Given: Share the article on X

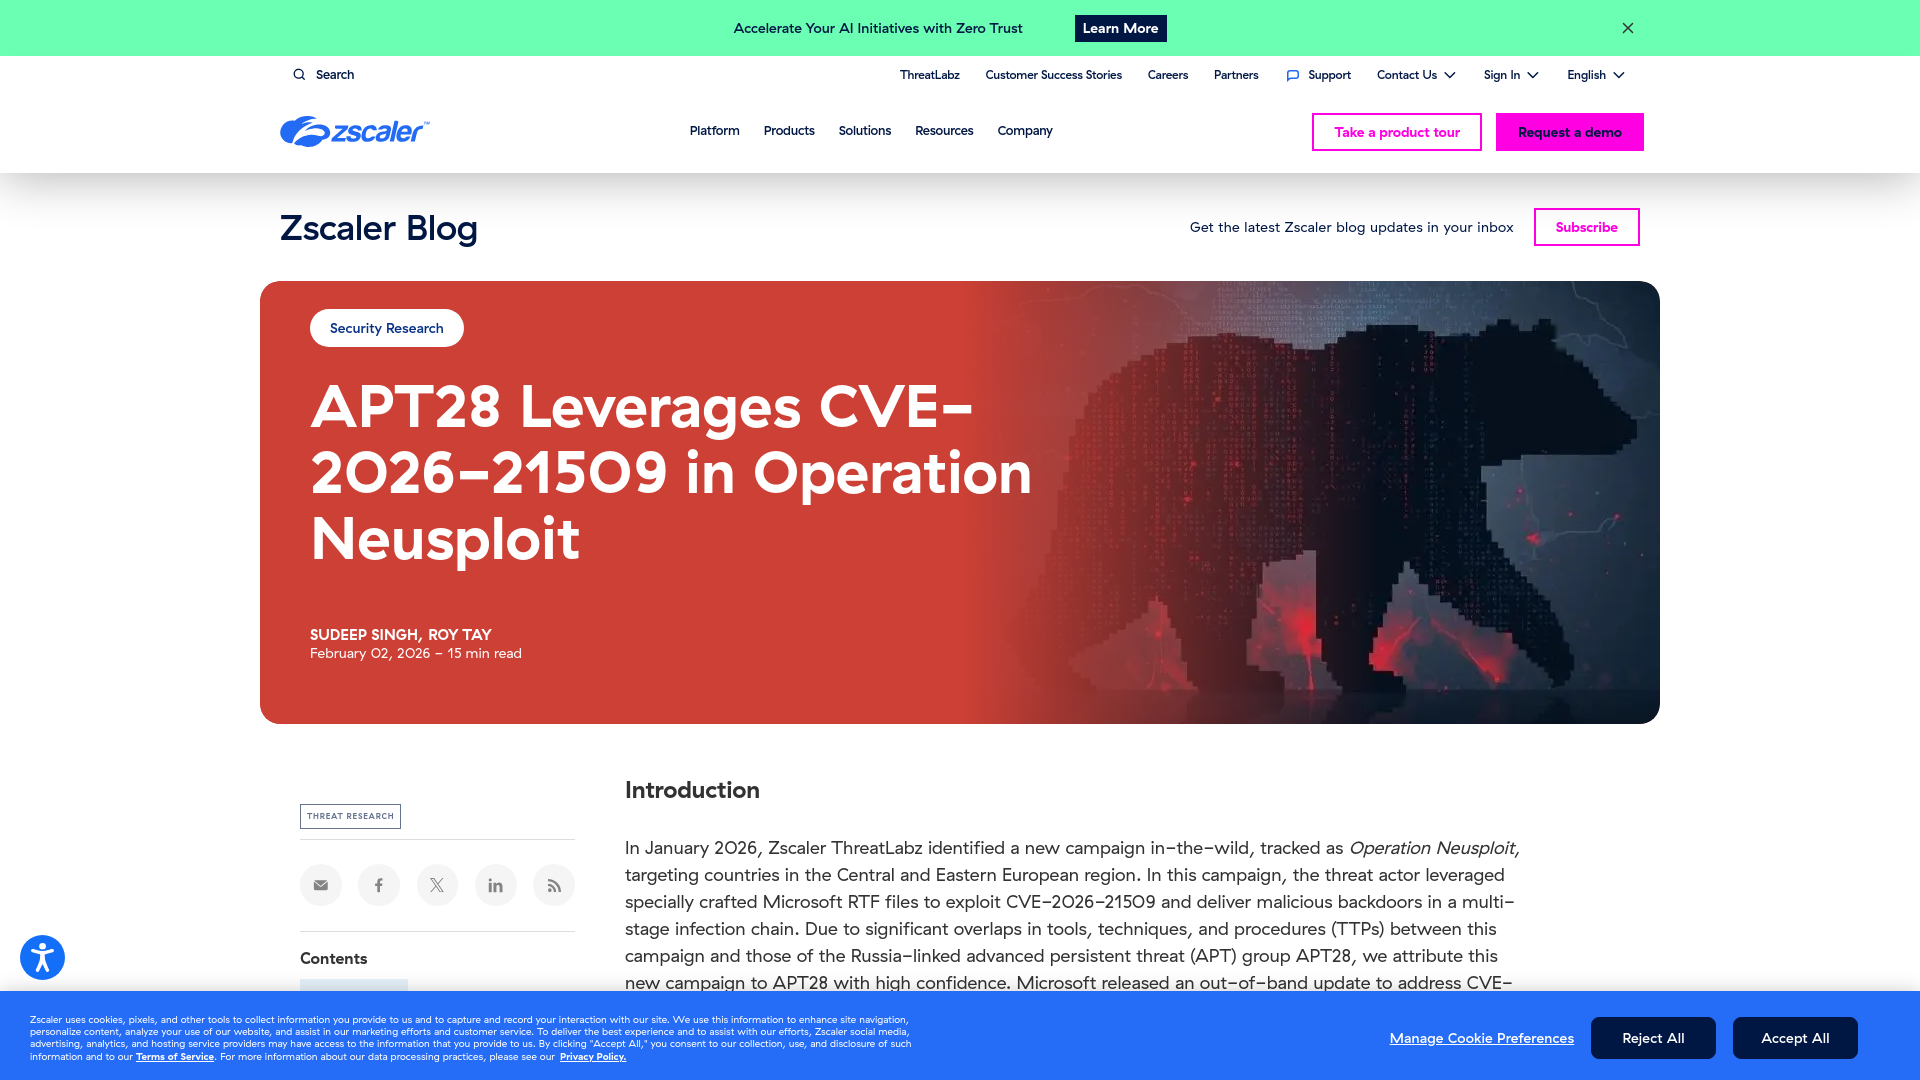Looking at the screenshot, I should pos(436,885).
